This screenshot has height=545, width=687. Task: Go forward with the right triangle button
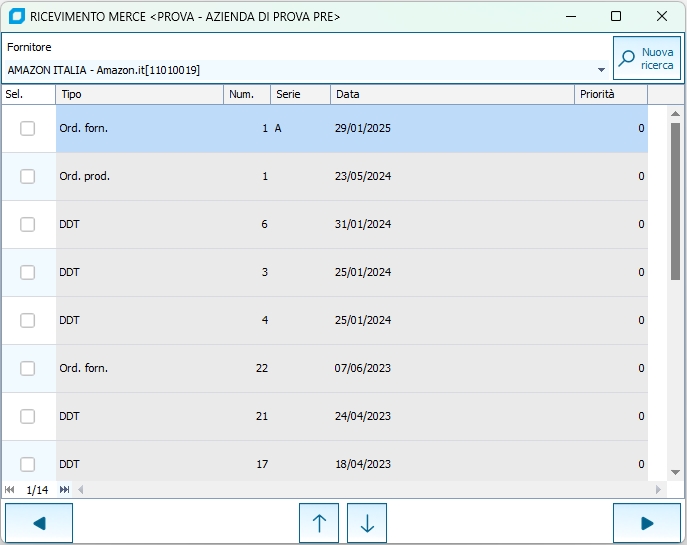646,523
